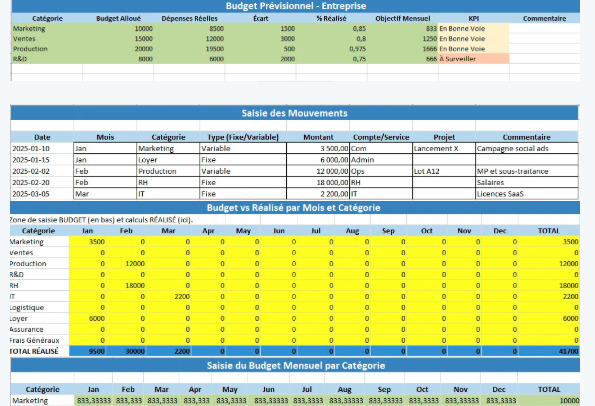Select the amount cell 18 000,00
Image resolution: width=595 pixels, height=406 pixels.
318,183
